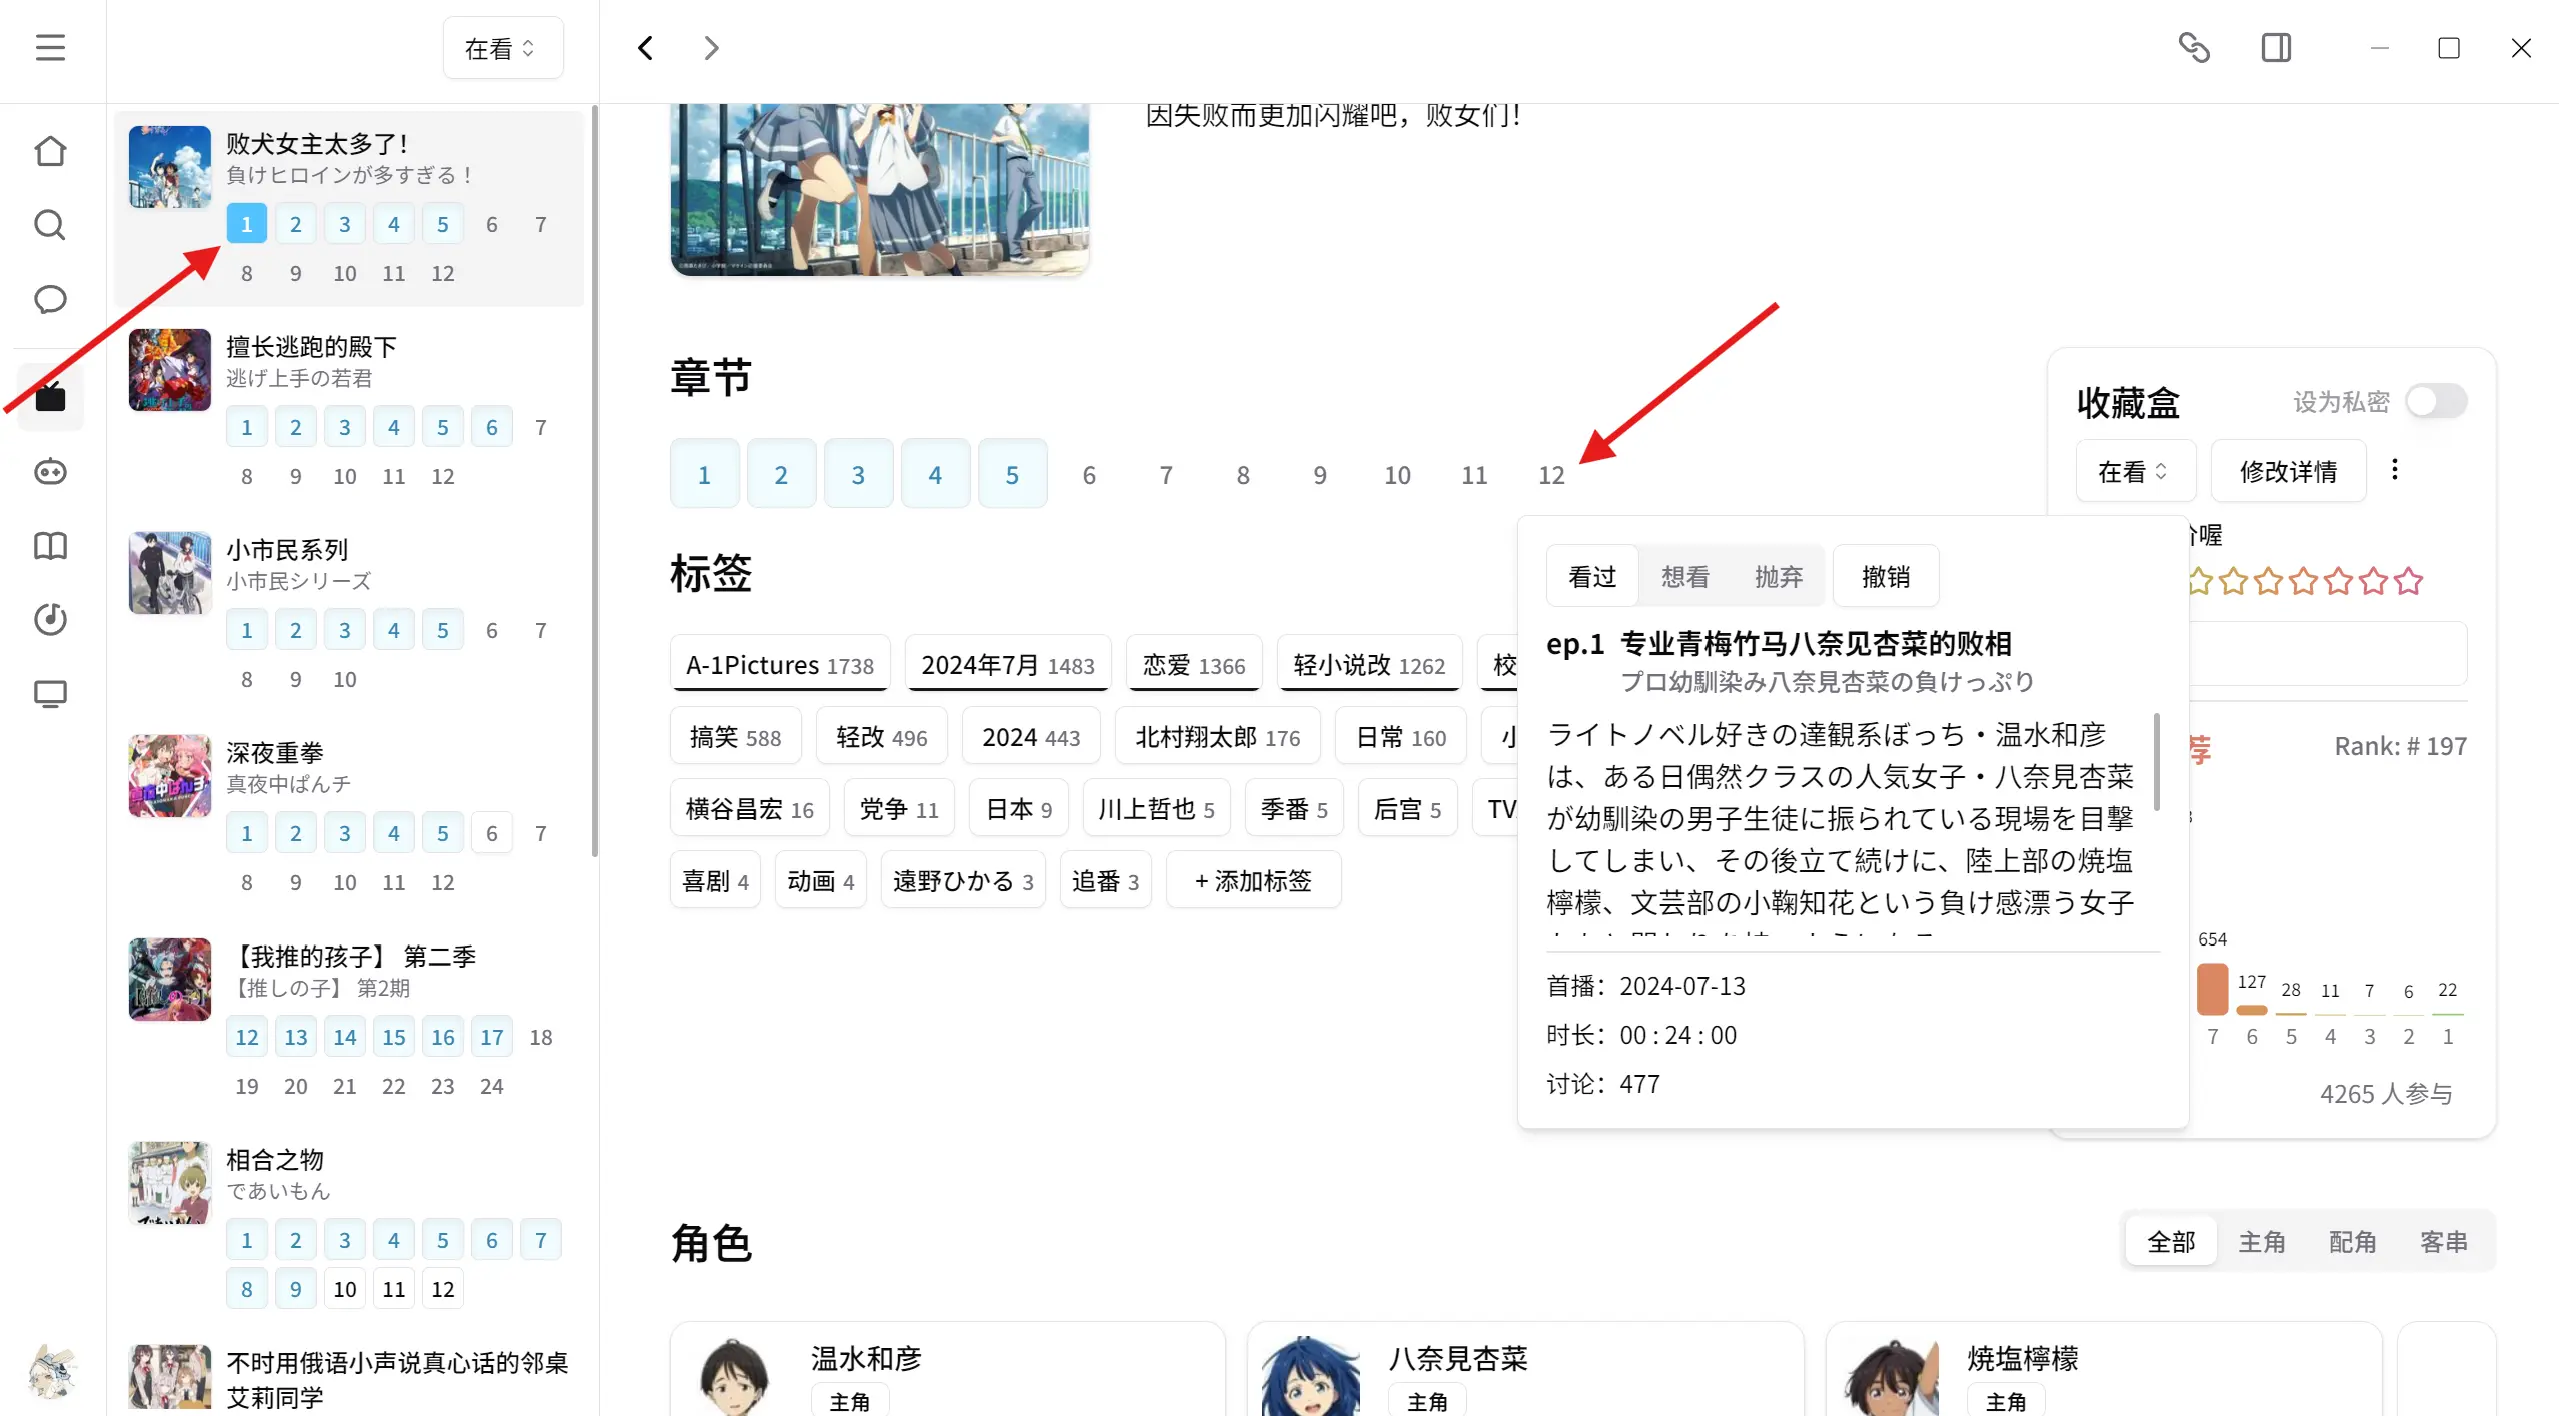Open the 深夜重拳 cover thumbnail
Image resolution: width=2559 pixels, height=1416 pixels.
click(169, 776)
